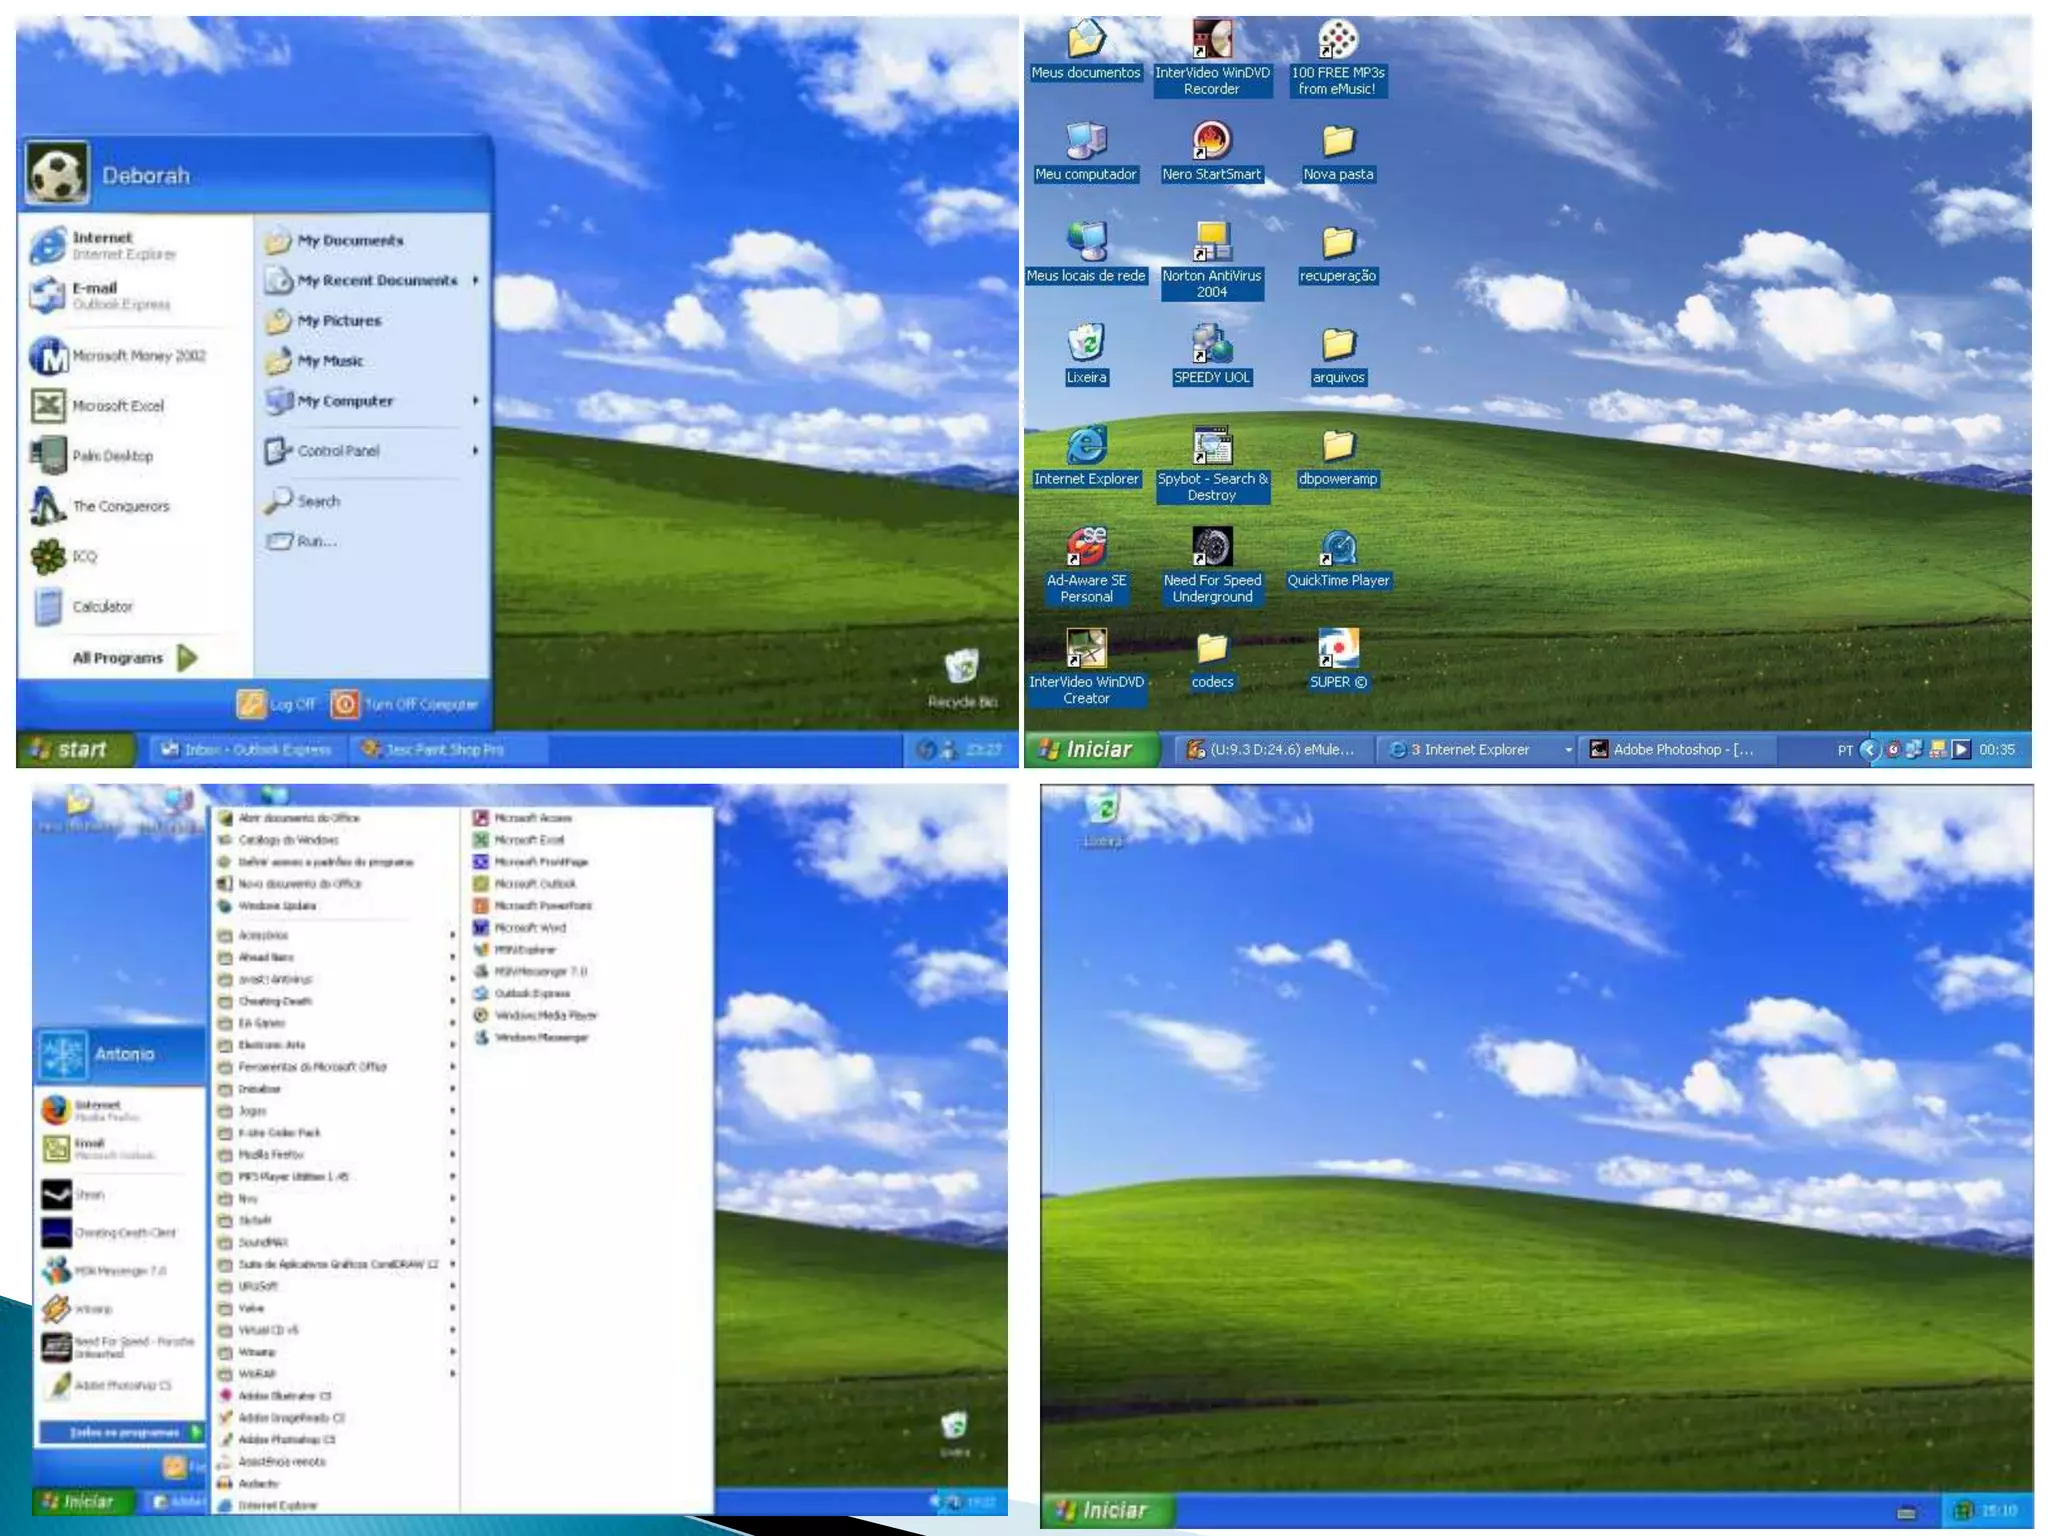Open the SPEEDY UOL desktop shortcut

click(1211, 345)
